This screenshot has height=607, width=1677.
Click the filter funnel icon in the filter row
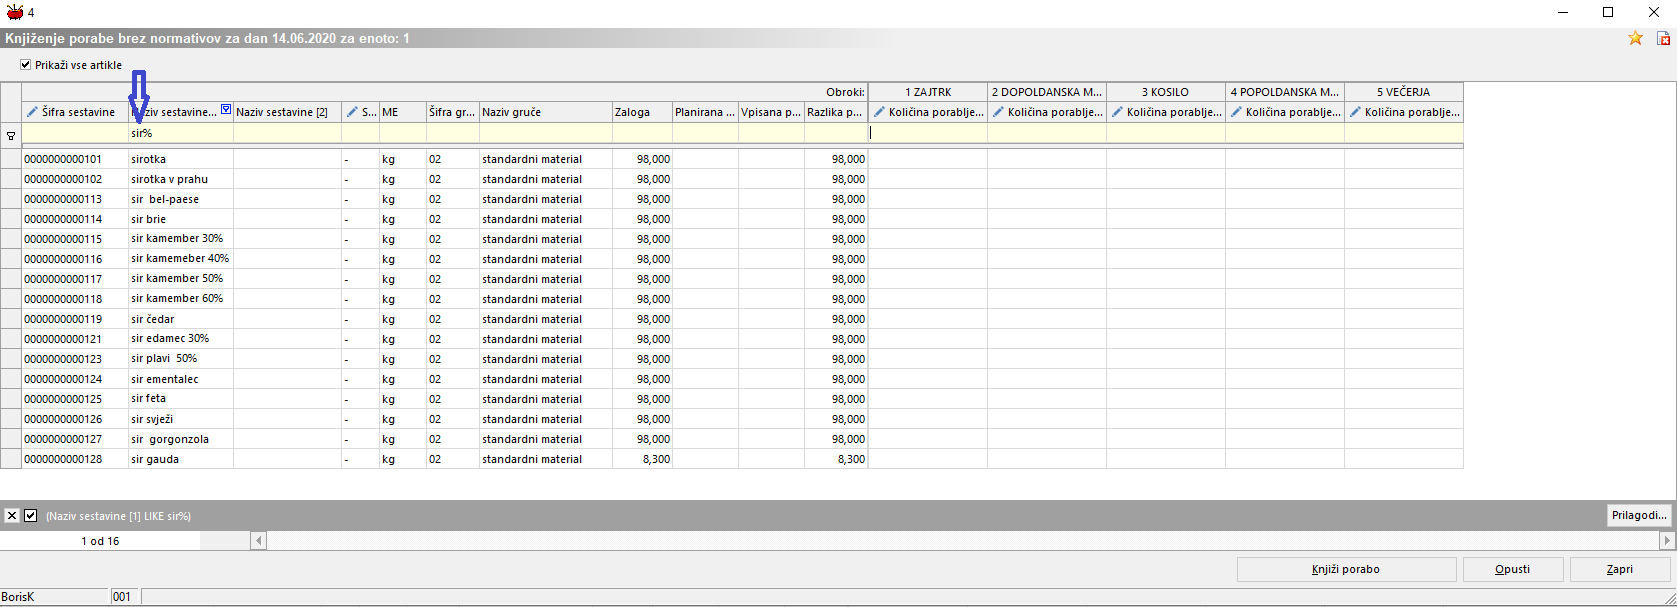point(11,135)
